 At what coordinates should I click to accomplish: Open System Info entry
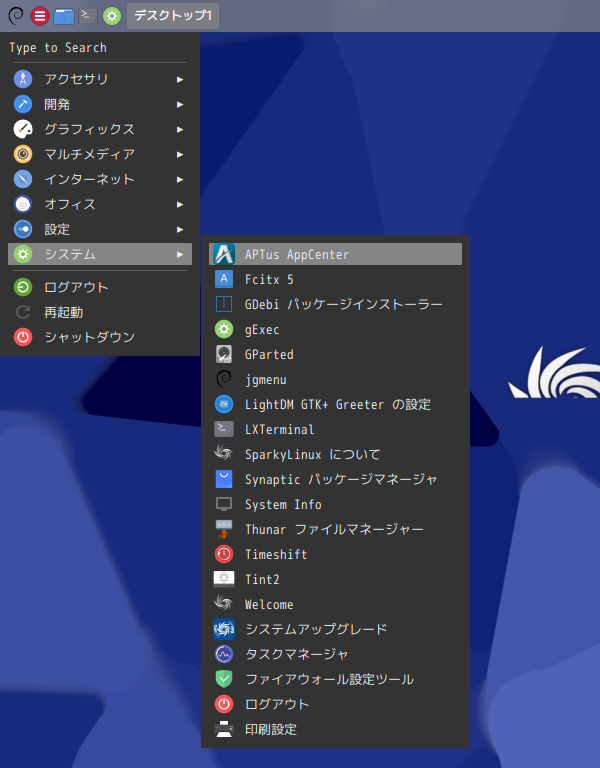tap(335, 504)
